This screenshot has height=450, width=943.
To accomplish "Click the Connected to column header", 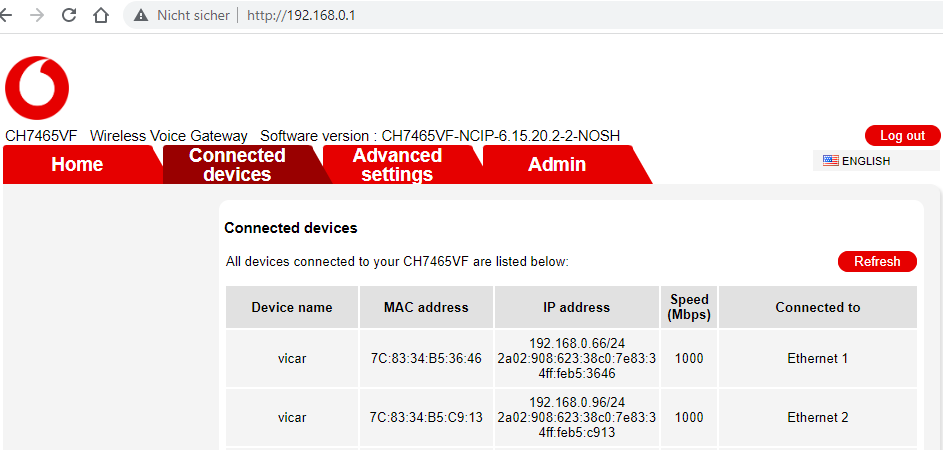I will point(817,308).
